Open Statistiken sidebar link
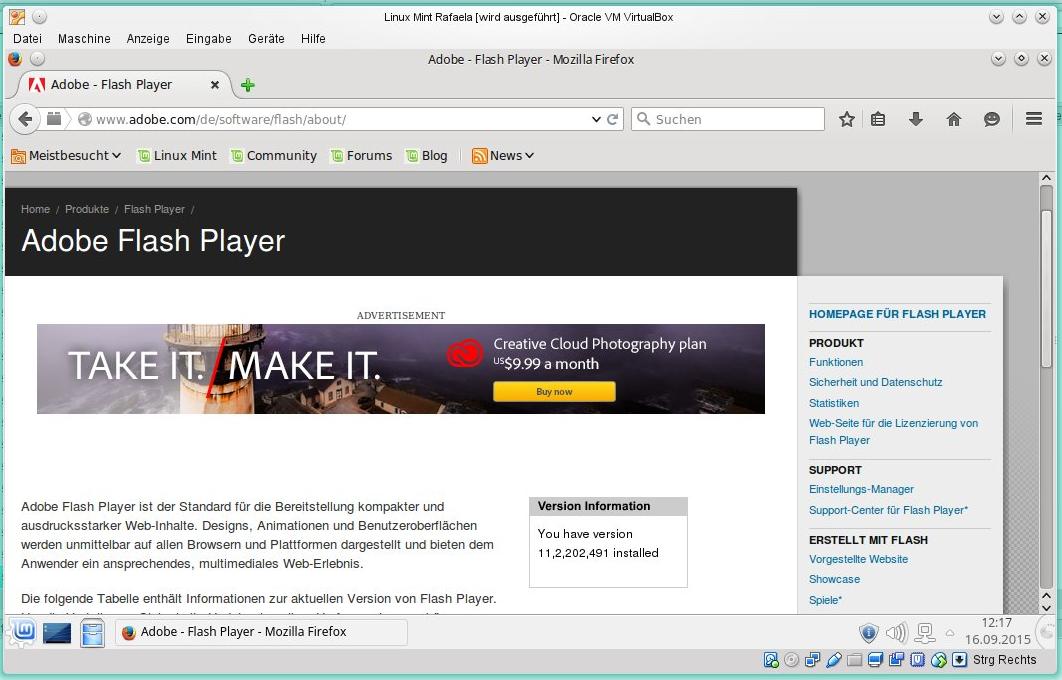This screenshot has width=1062, height=680. tap(834, 403)
